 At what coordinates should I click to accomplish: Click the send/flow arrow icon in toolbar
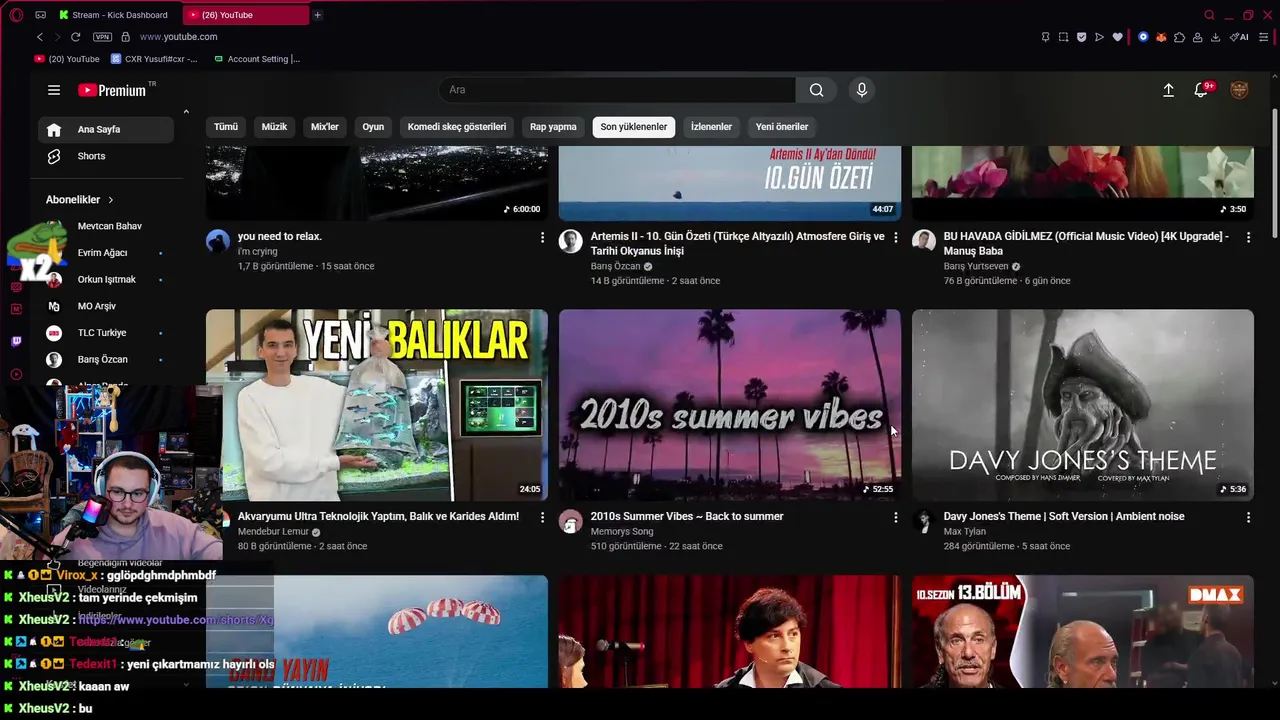point(1099,37)
